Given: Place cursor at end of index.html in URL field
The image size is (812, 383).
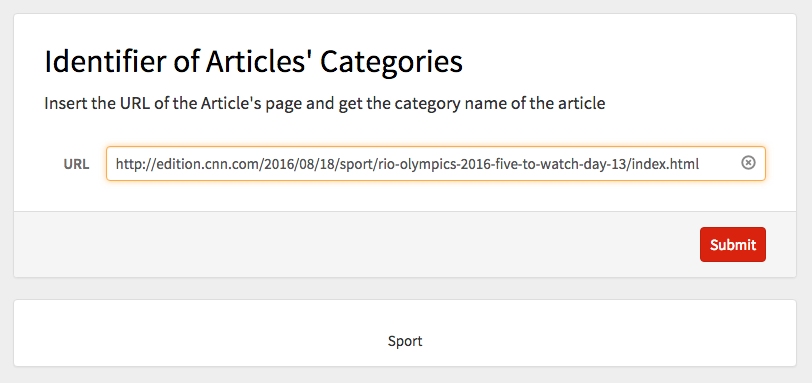Looking at the screenshot, I should pyautogui.click(x=700, y=164).
